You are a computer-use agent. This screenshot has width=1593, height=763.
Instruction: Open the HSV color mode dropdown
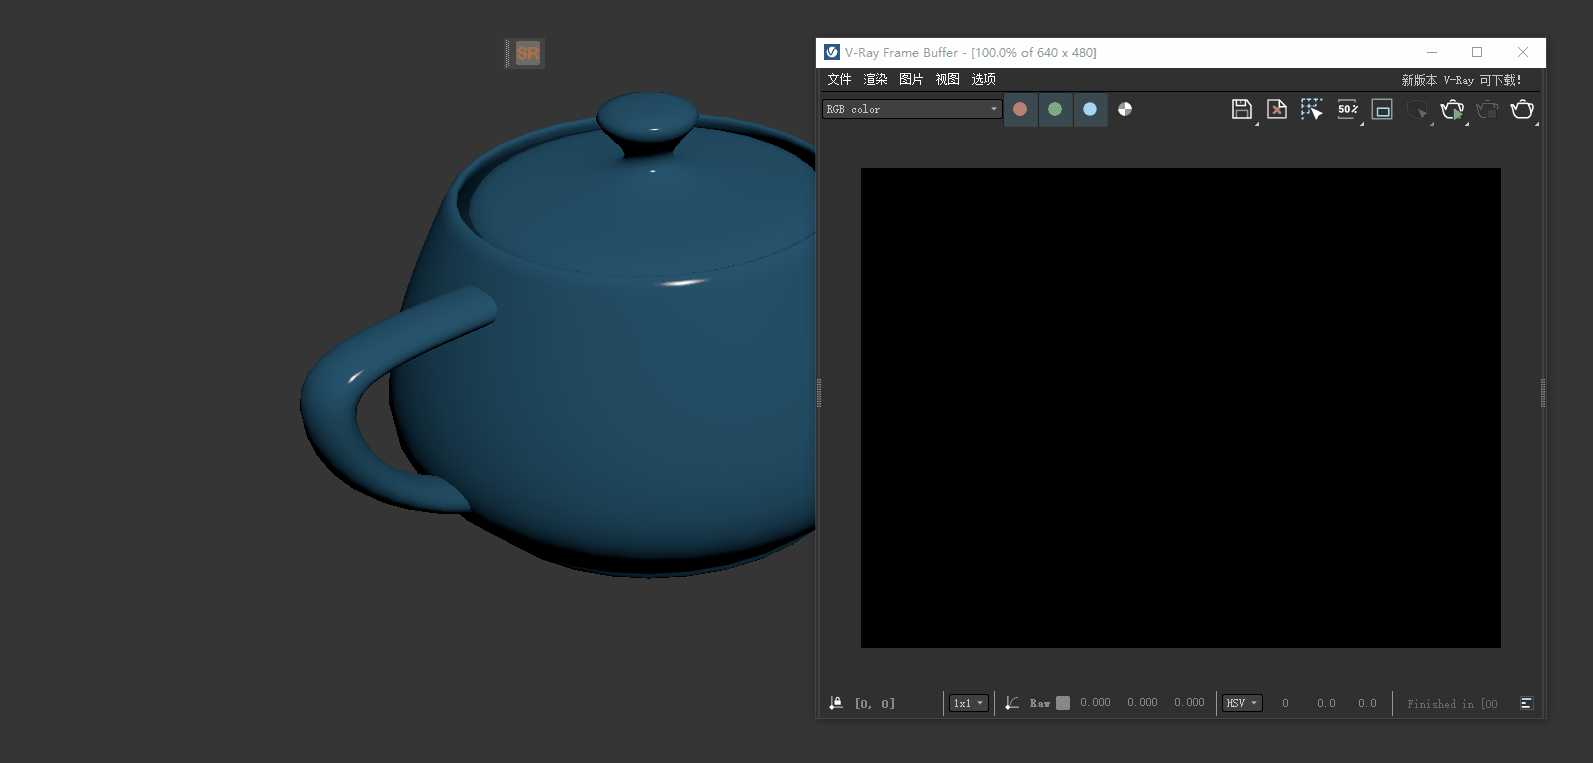pos(1242,703)
